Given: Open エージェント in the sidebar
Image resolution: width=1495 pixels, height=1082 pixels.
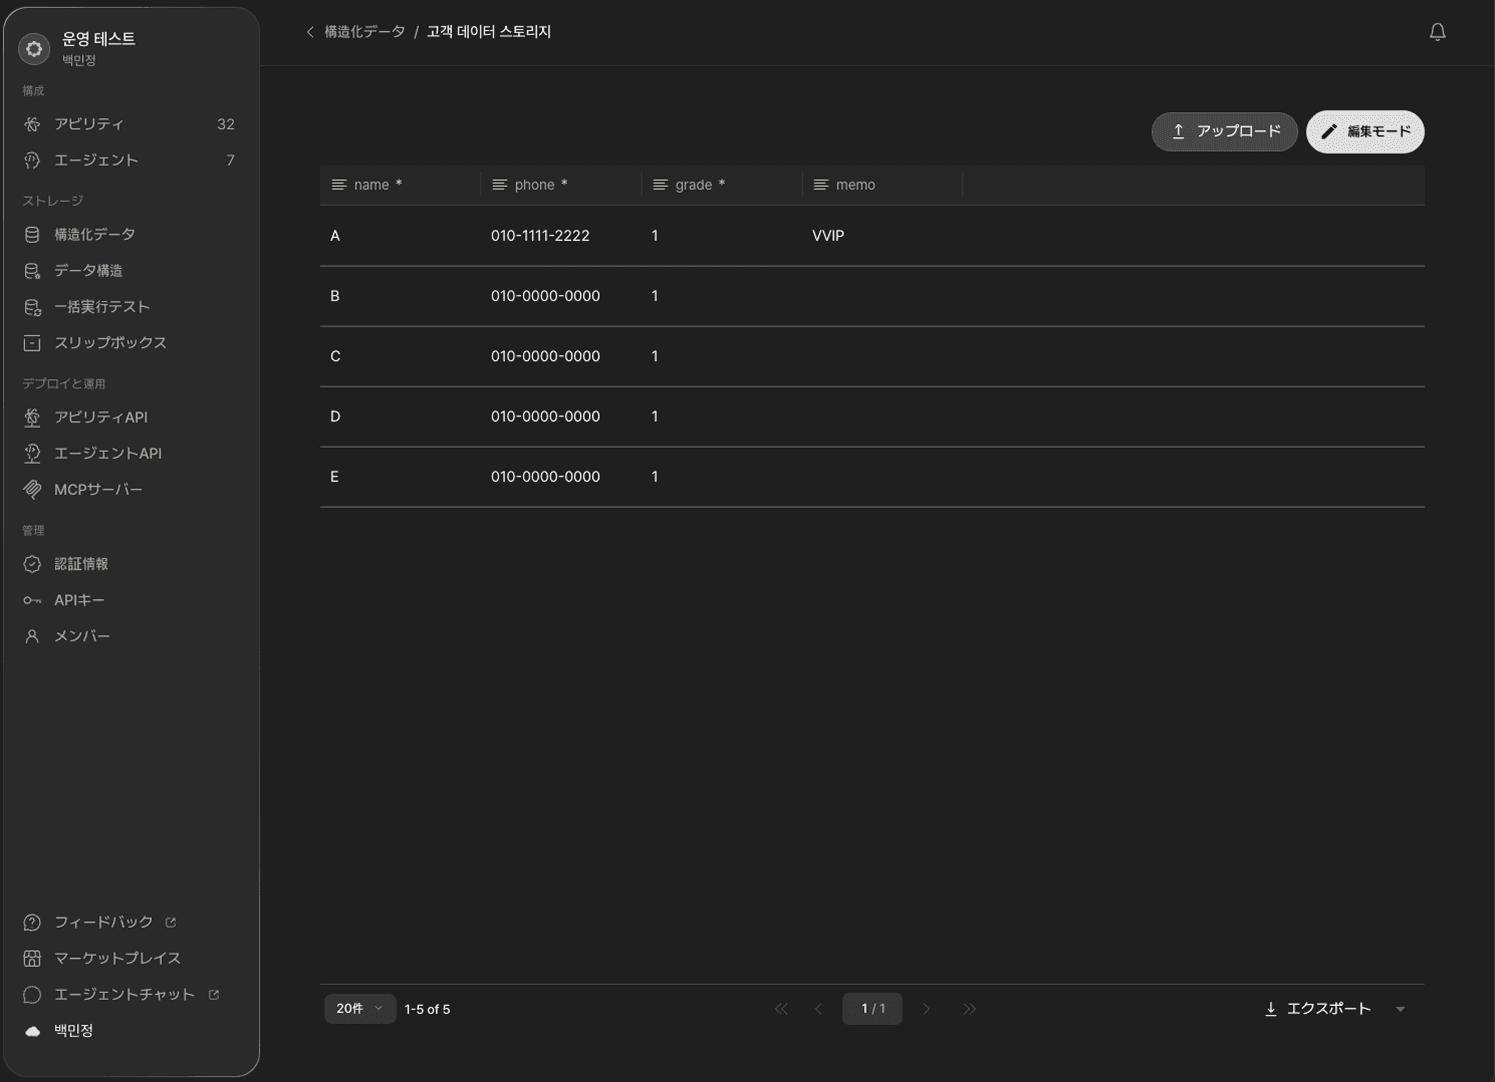Looking at the screenshot, I should click(x=130, y=160).
